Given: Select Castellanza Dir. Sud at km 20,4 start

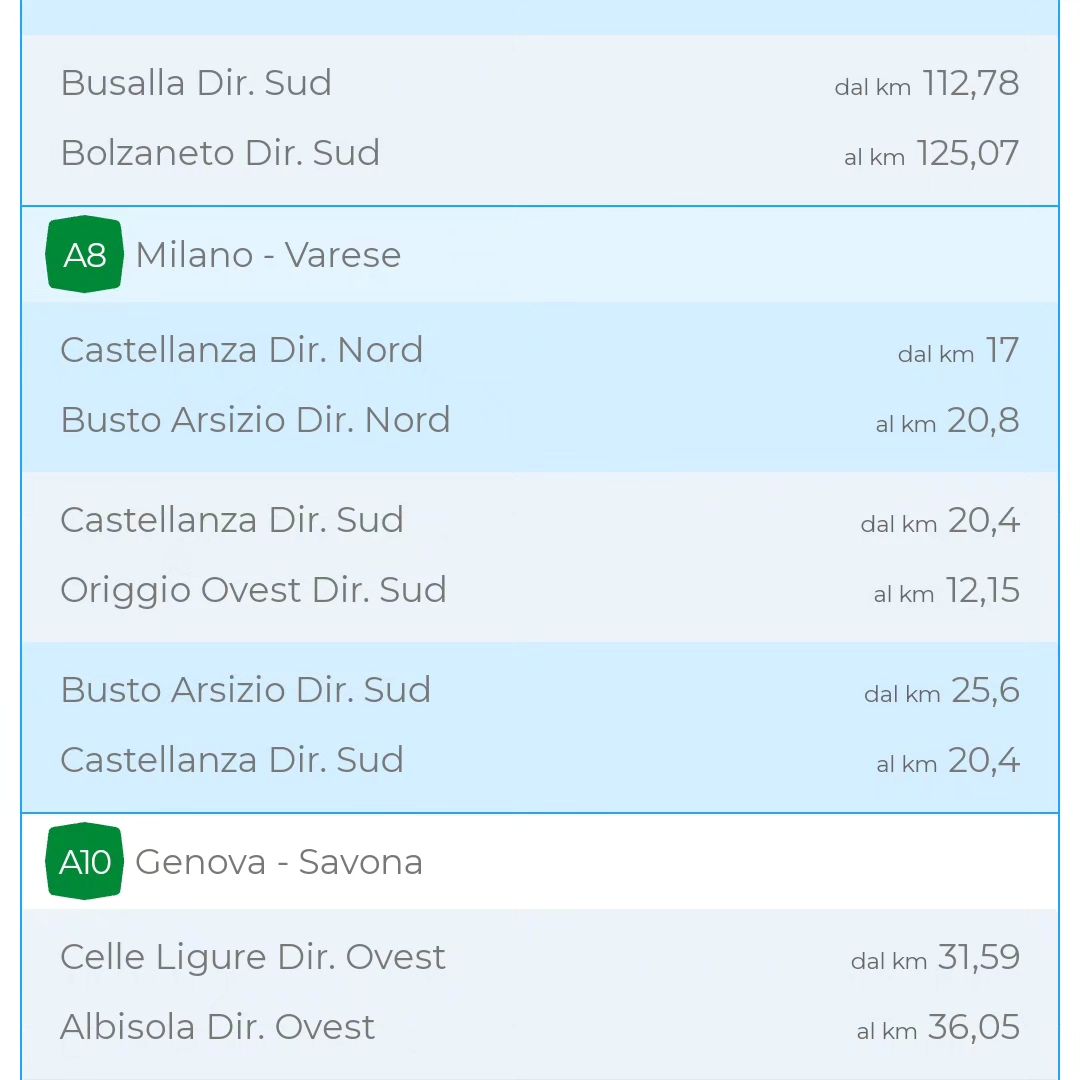Looking at the screenshot, I should [232, 520].
